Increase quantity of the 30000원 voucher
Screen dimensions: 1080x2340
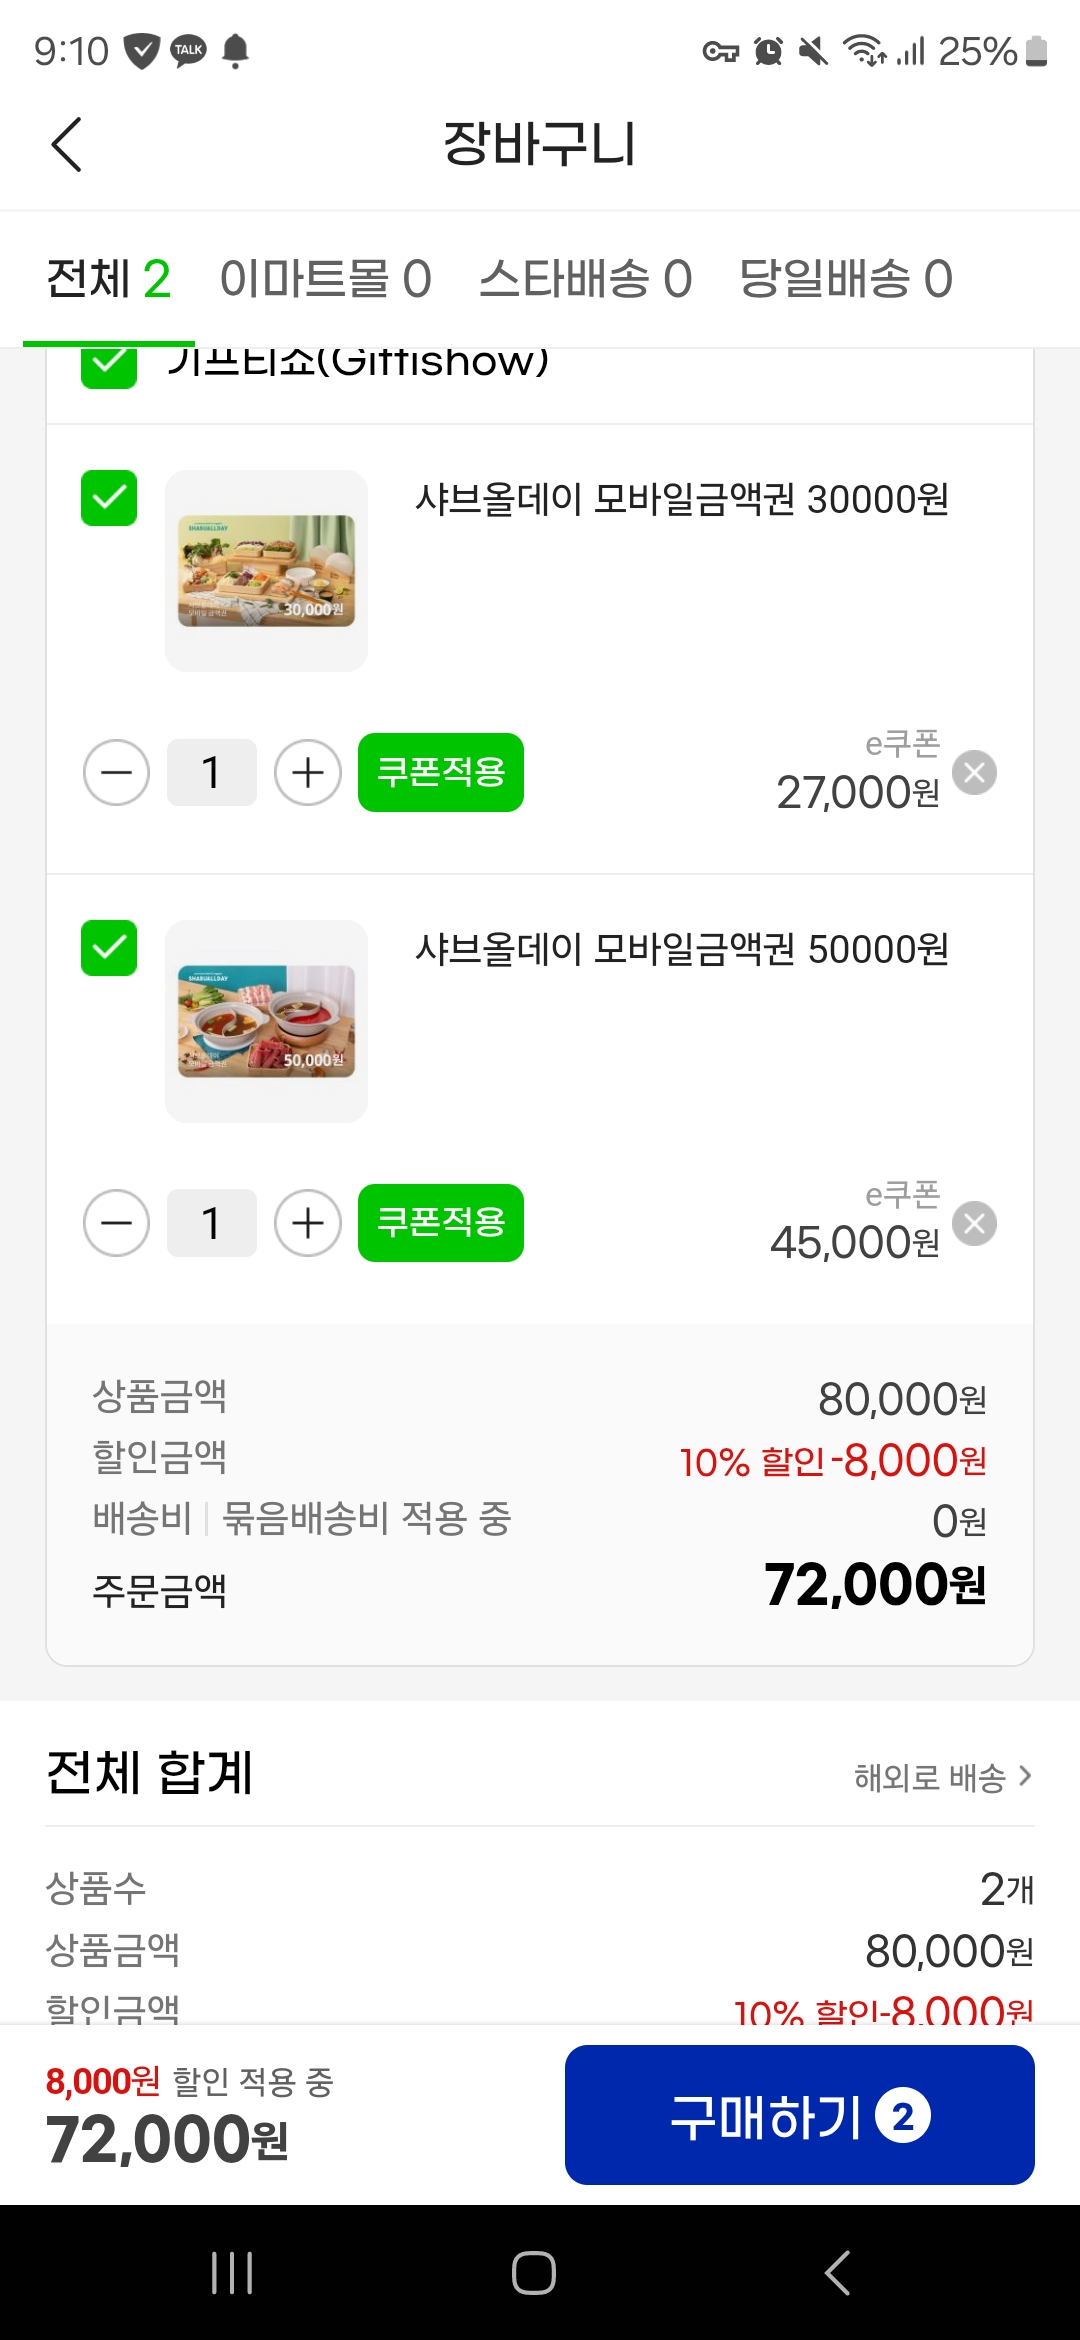(308, 773)
